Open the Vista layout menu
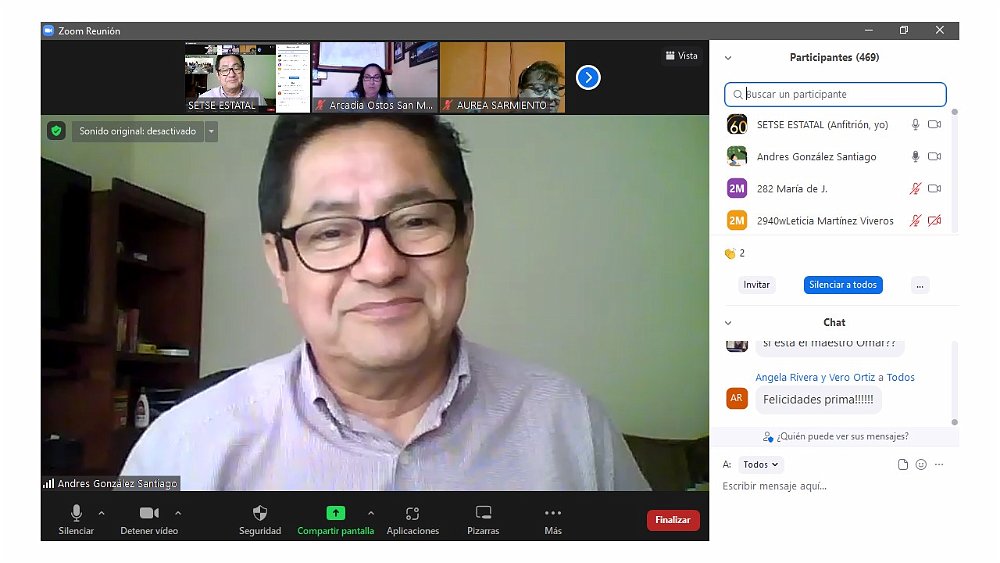 pyautogui.click(x=681, y=56)
